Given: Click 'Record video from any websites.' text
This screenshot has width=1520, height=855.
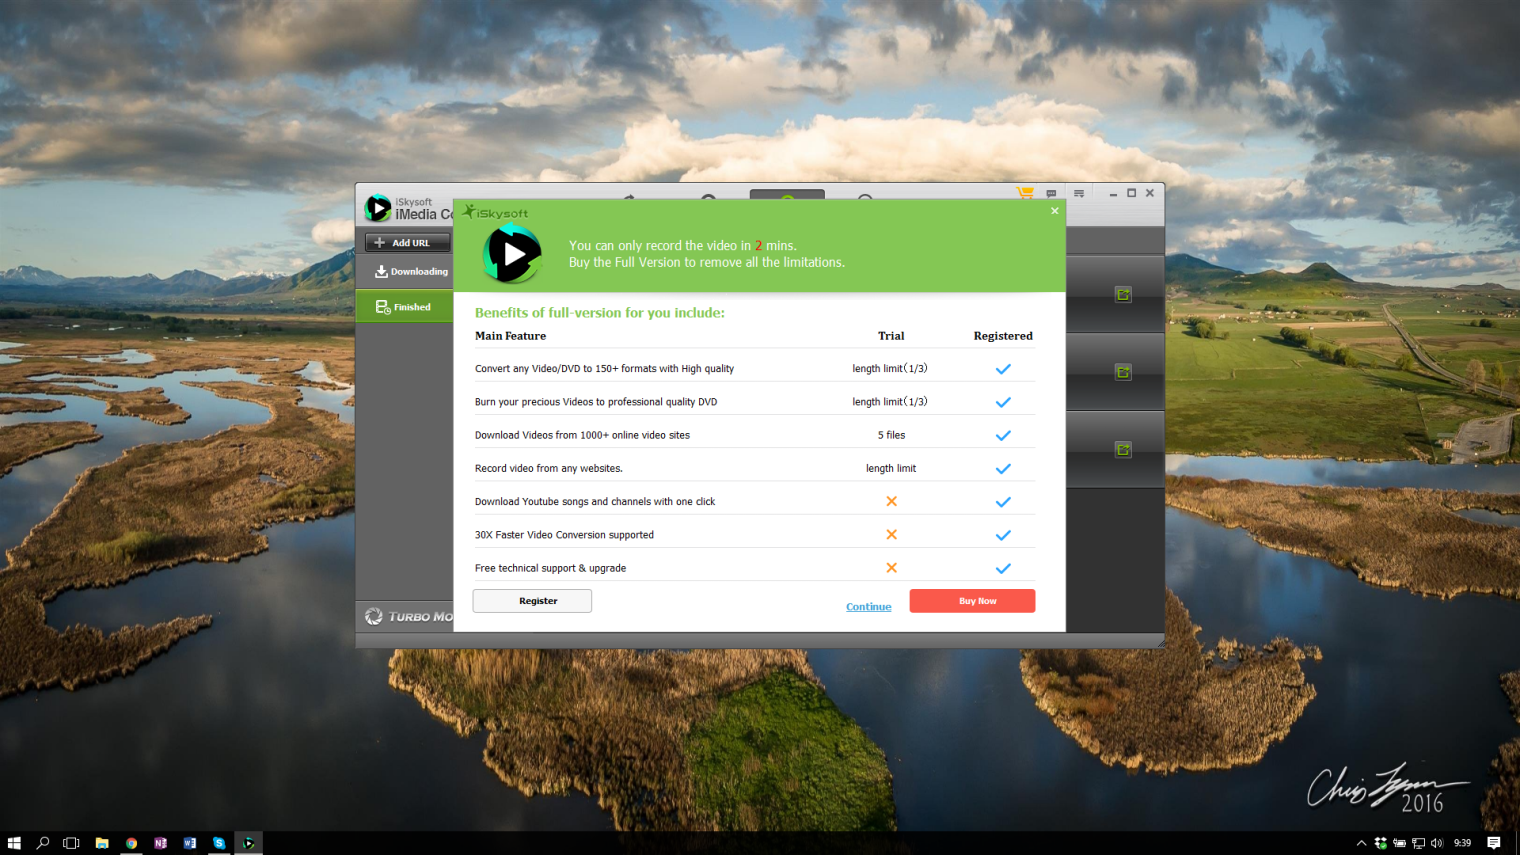Looking at the screenshot, I should (x=549, y=468).
